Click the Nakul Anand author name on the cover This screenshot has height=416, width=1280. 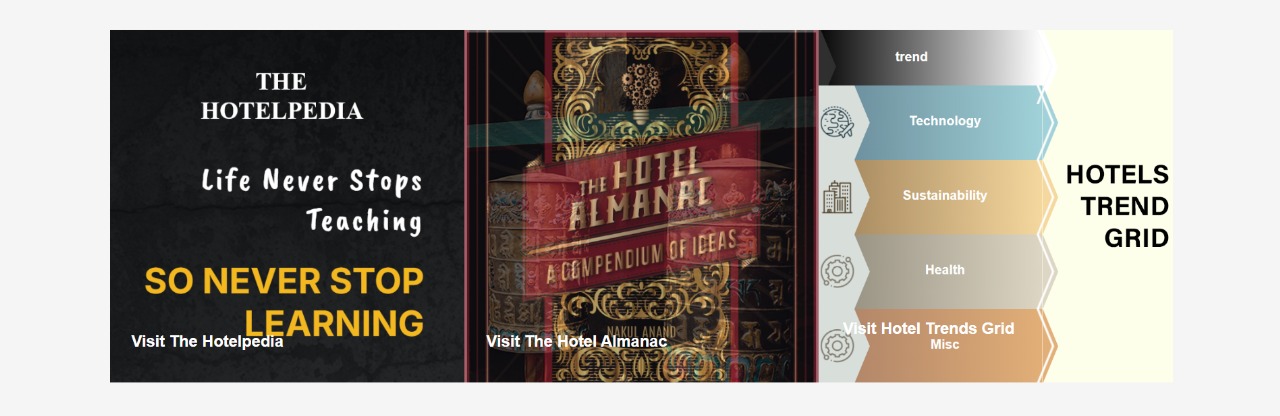(640, 329)
